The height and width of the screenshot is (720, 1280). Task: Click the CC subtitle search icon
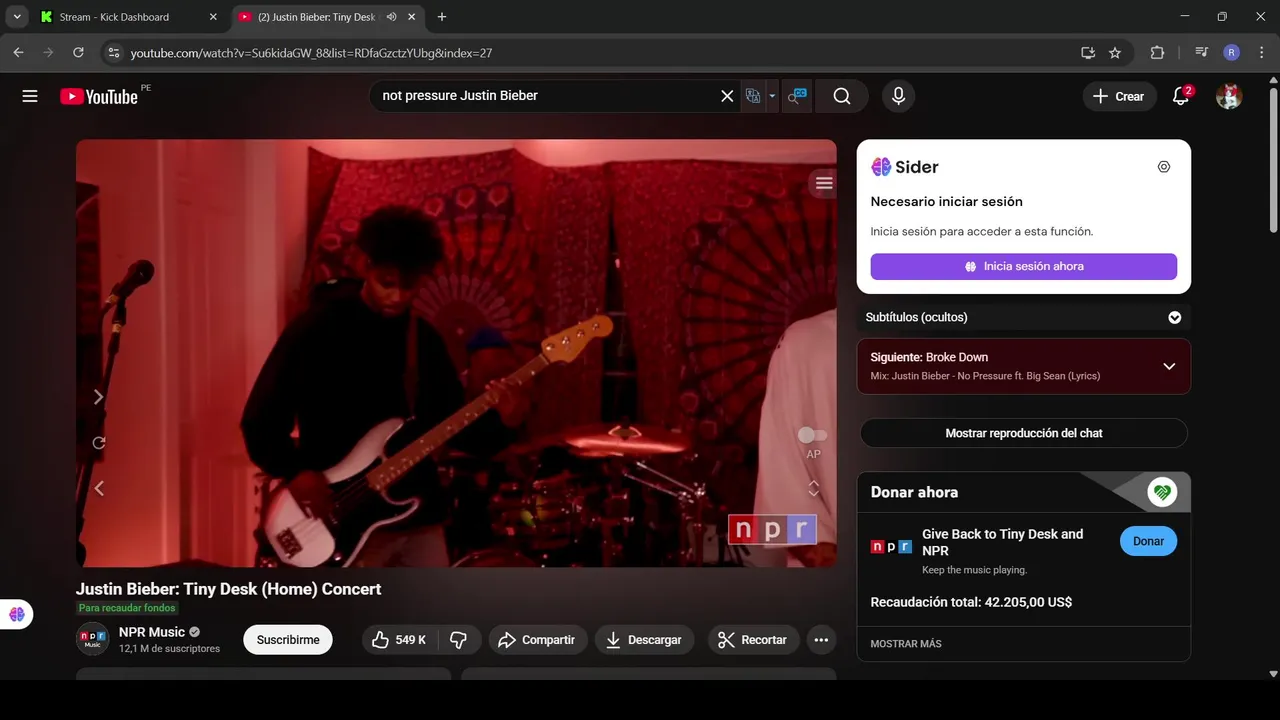click(797, 96)
